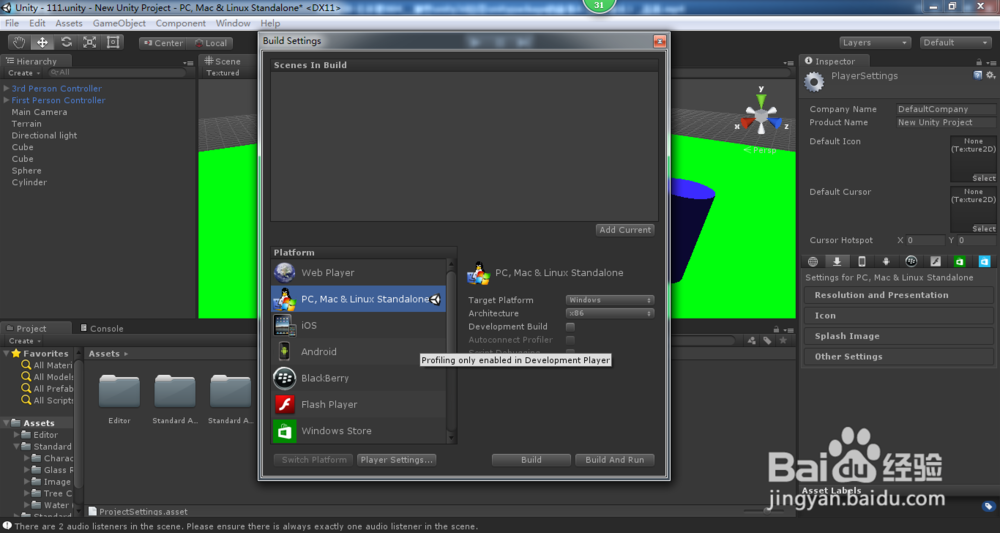1000x533 pixels.
Task: Click the Build And Run button
Action: [x=615, y=460]
